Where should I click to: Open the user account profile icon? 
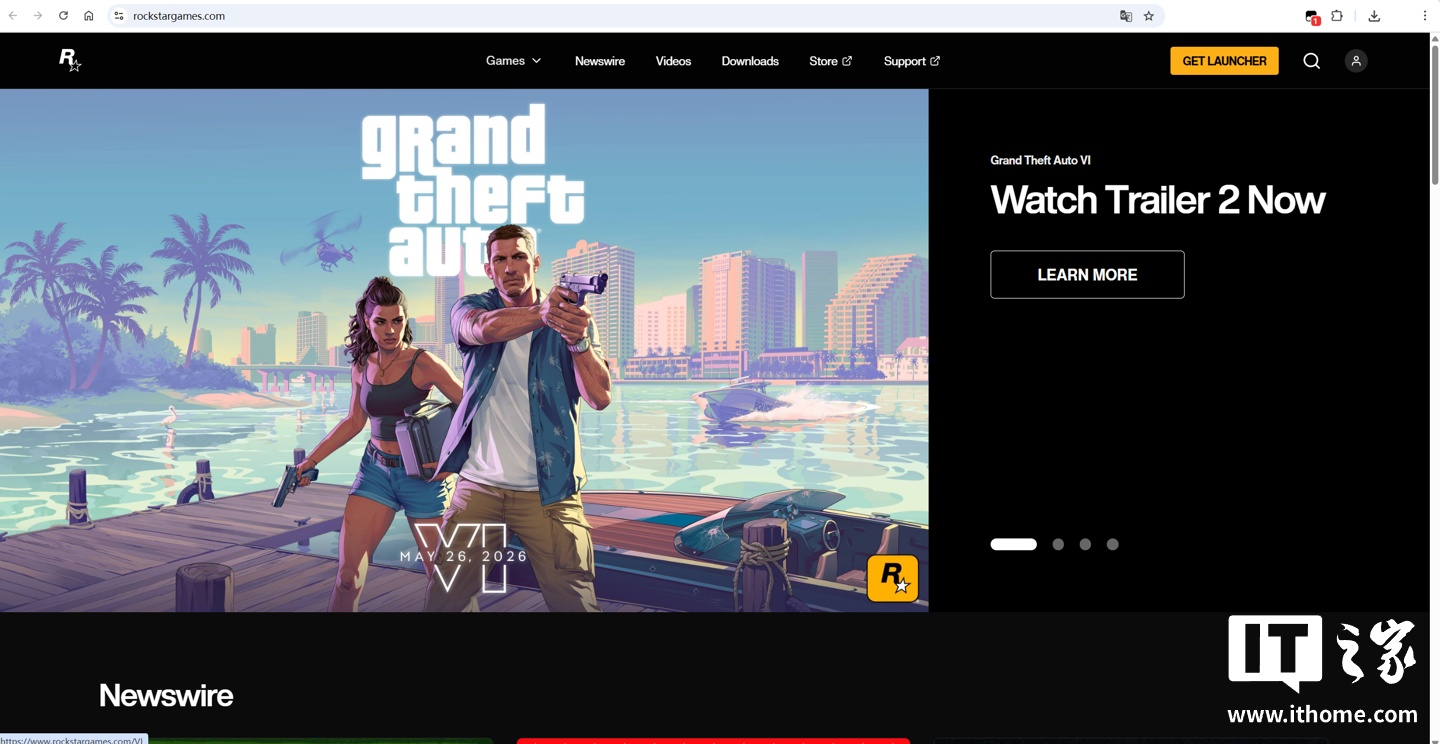[x=1356, y=61]
